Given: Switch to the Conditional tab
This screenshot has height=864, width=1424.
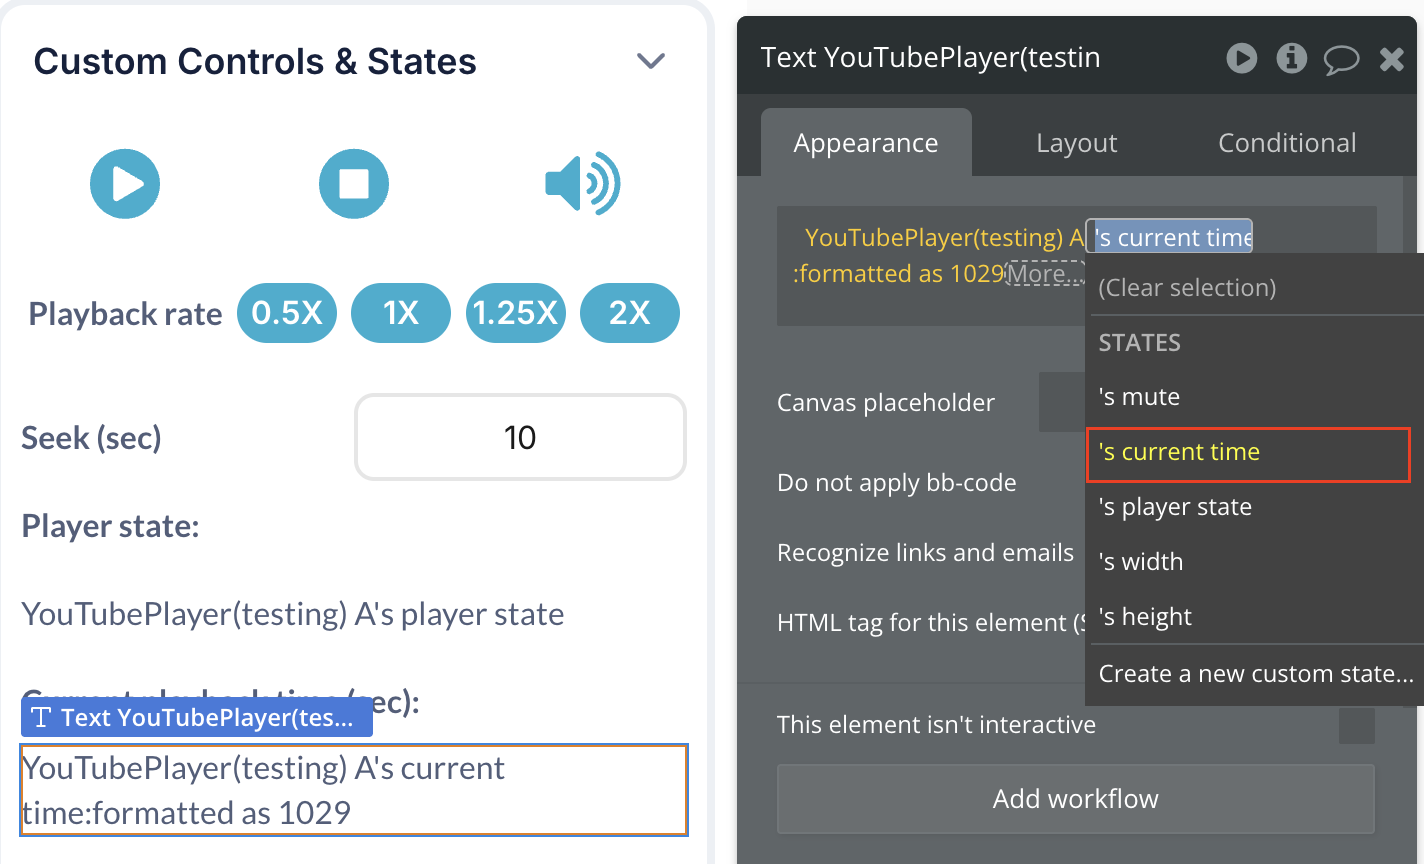Looking at the screenshot, I should tap(1287, 143).
